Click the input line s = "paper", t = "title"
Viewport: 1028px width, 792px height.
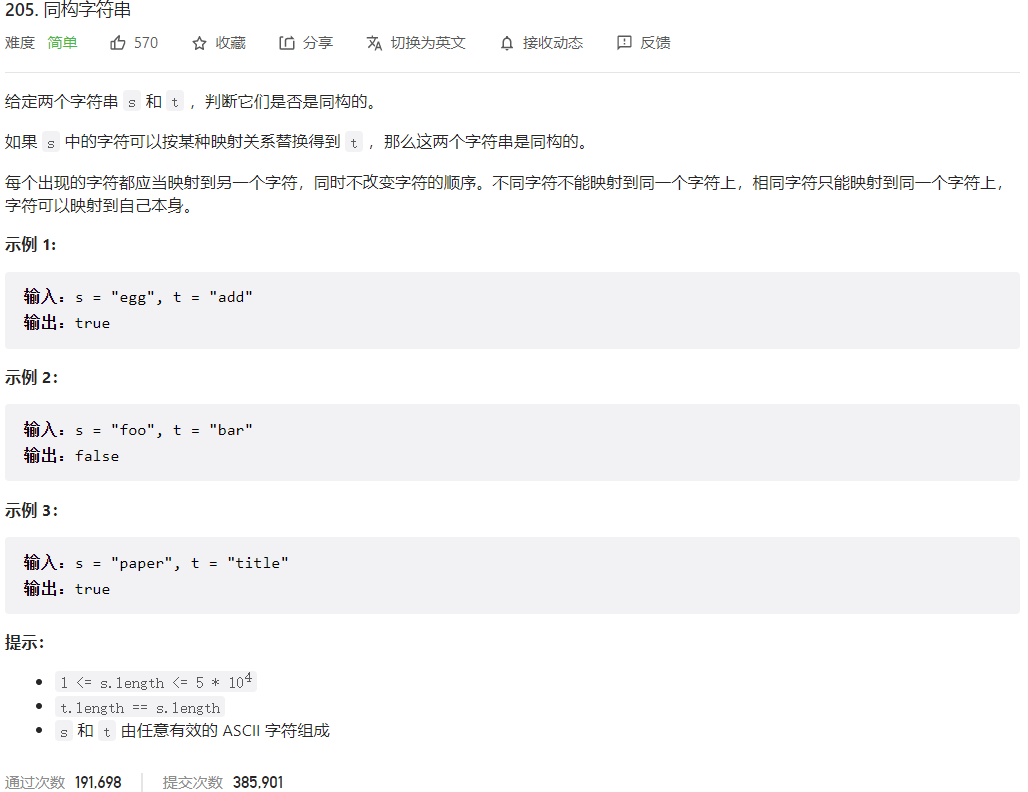click(x=156, y=563)
